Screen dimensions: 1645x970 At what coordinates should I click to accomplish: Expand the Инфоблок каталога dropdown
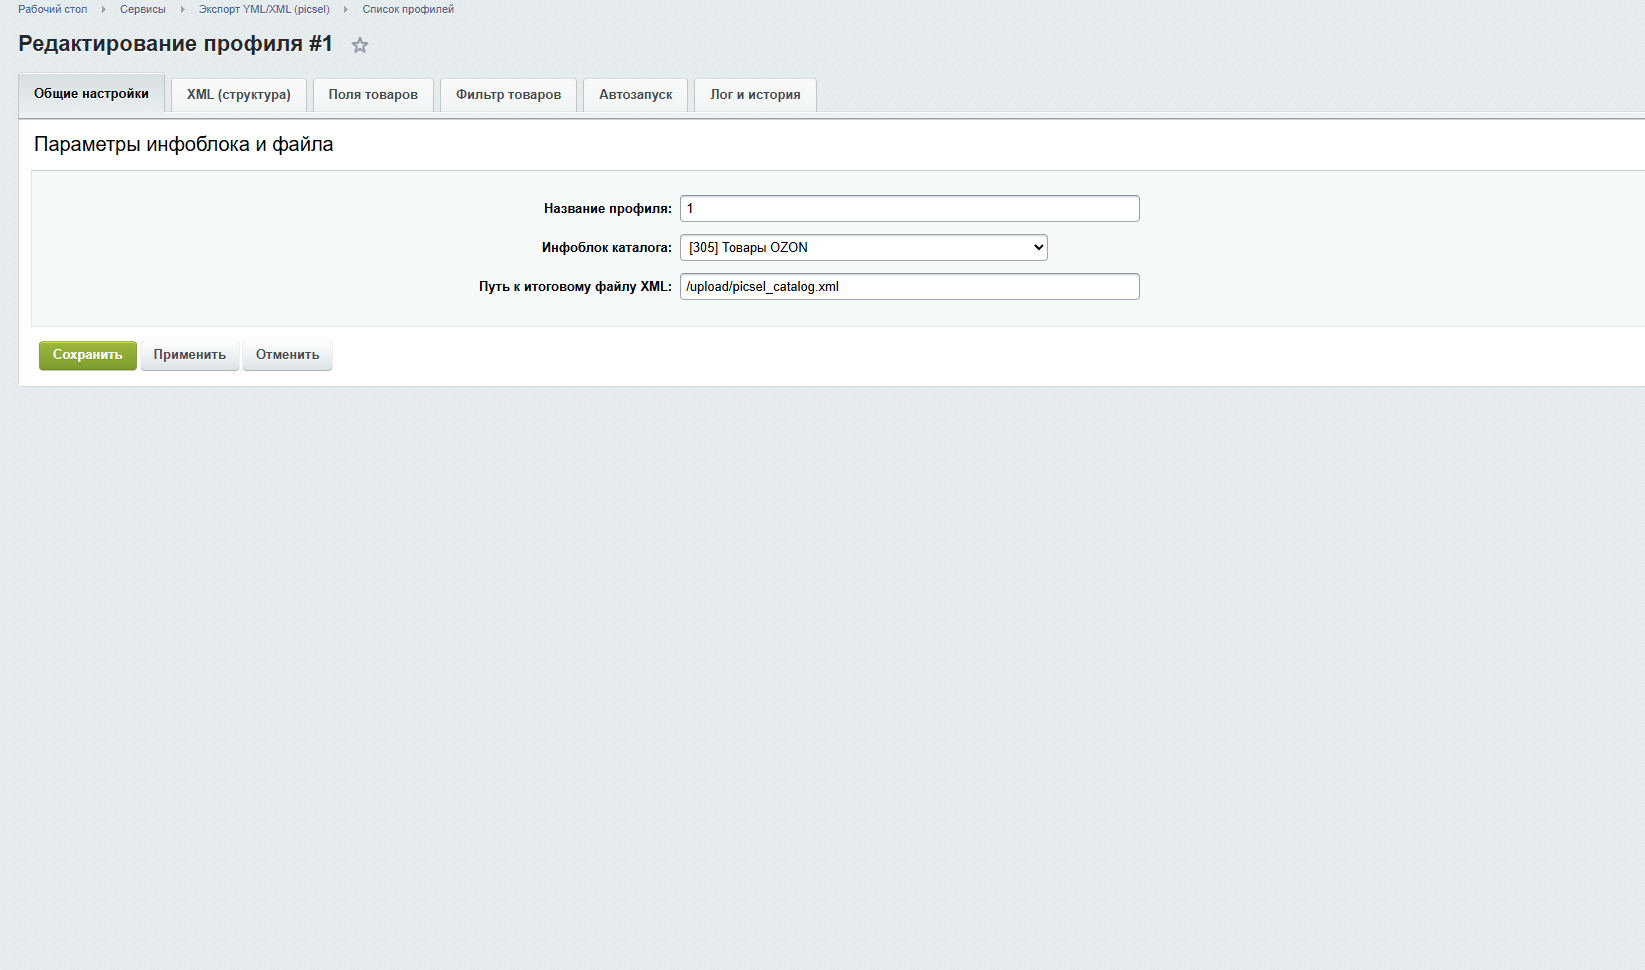[864, 247]
